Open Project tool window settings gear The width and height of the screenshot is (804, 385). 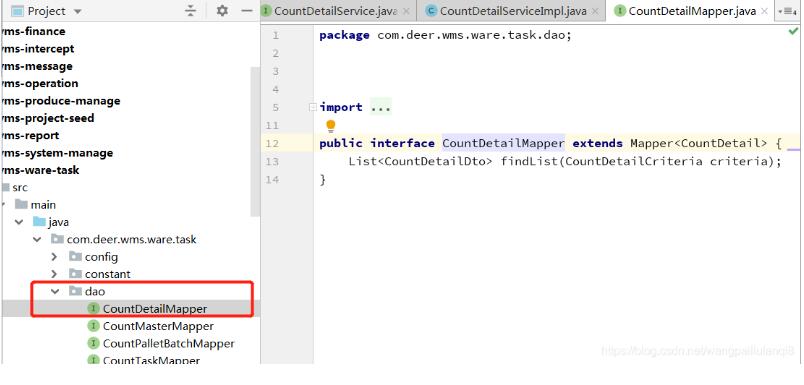tap(222, 11)
